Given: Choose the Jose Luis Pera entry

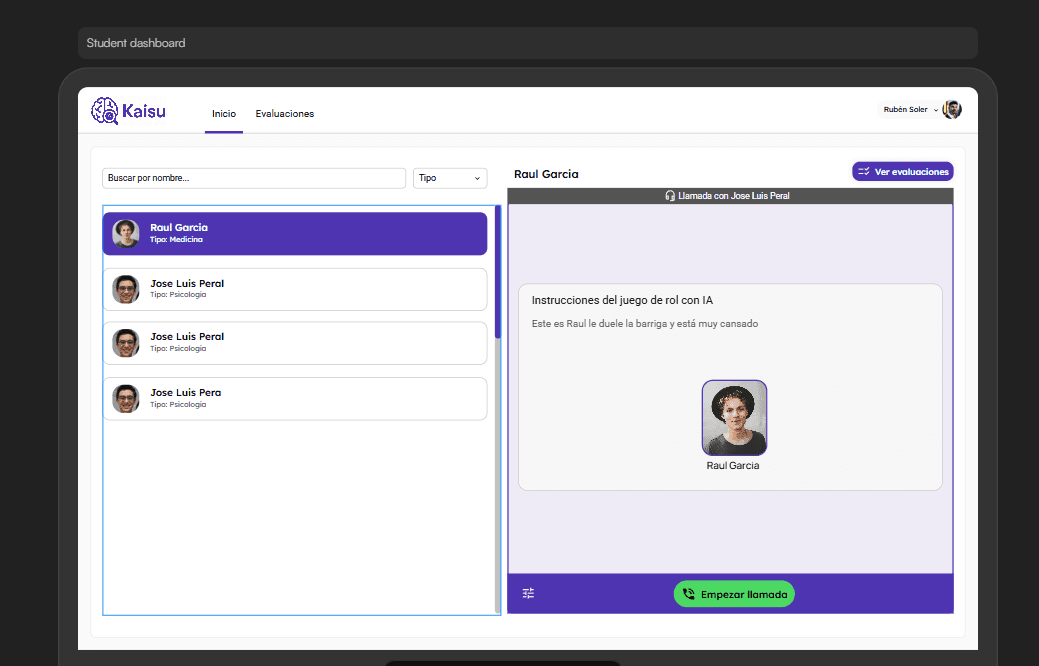Looking at the screenshot, I should pyautogui.click(x=295, y=398).
